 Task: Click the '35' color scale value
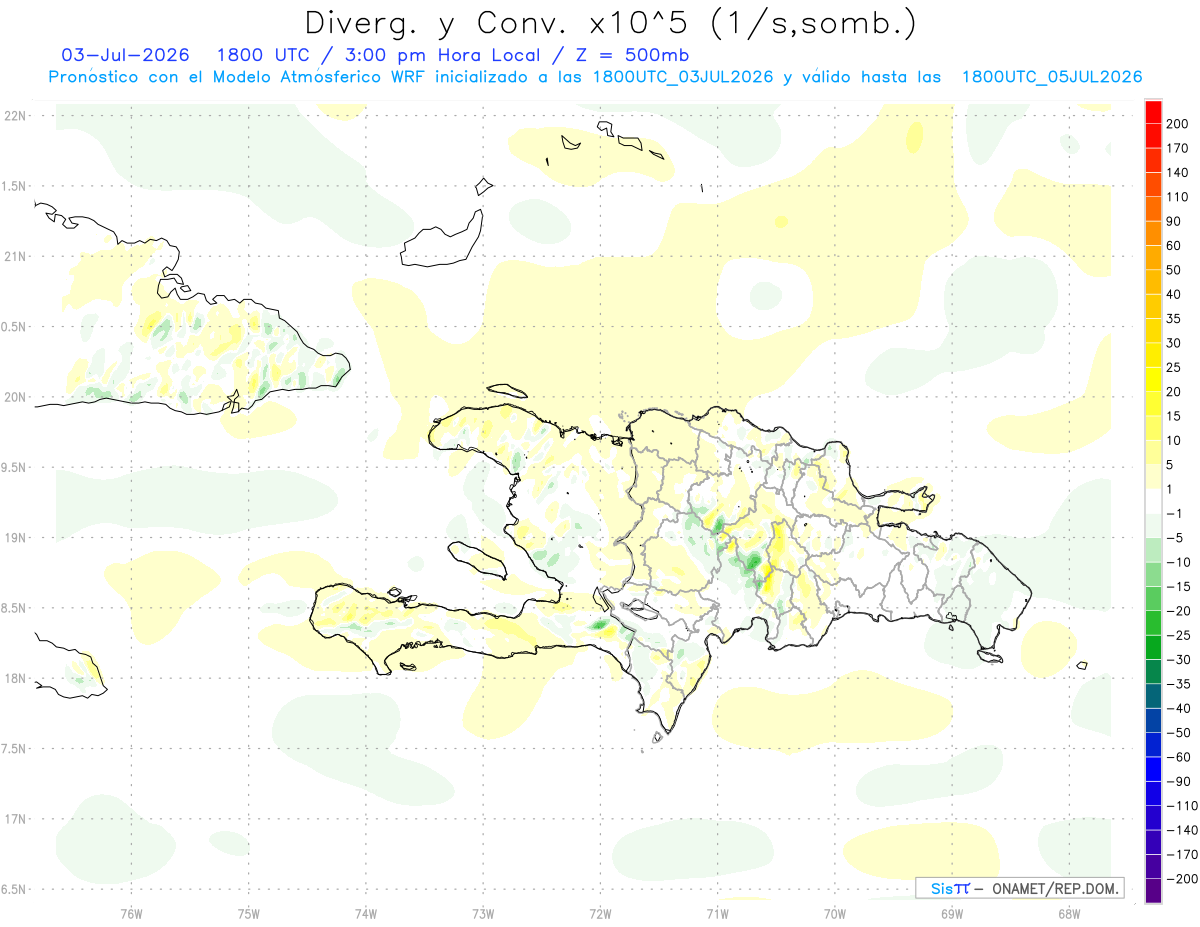point(1174,319)
